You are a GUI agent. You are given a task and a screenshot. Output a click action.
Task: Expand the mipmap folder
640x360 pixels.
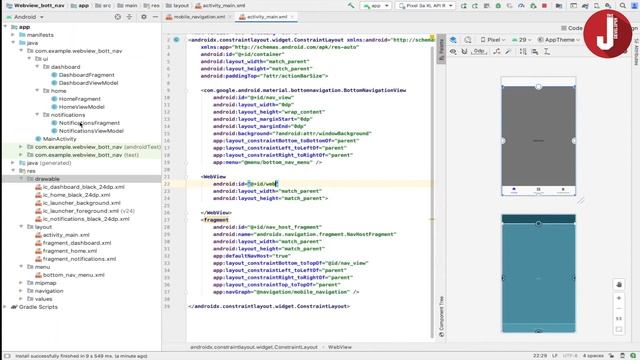click(x=21, y=282)
